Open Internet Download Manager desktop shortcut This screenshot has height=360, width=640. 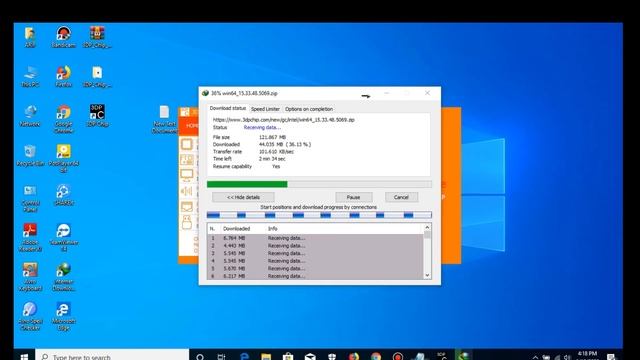click(x=63, y=277)
